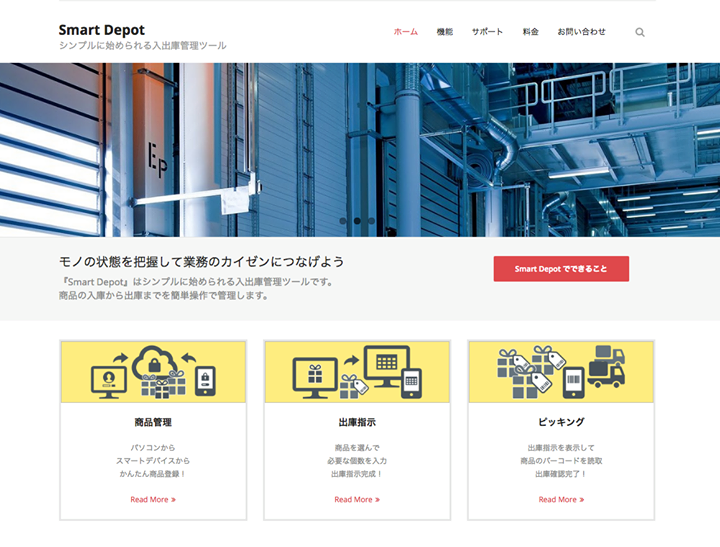Open the search magnifier icon in header
Image resolution: width=720 pixels, height=547 pixels.
(640, 32)
